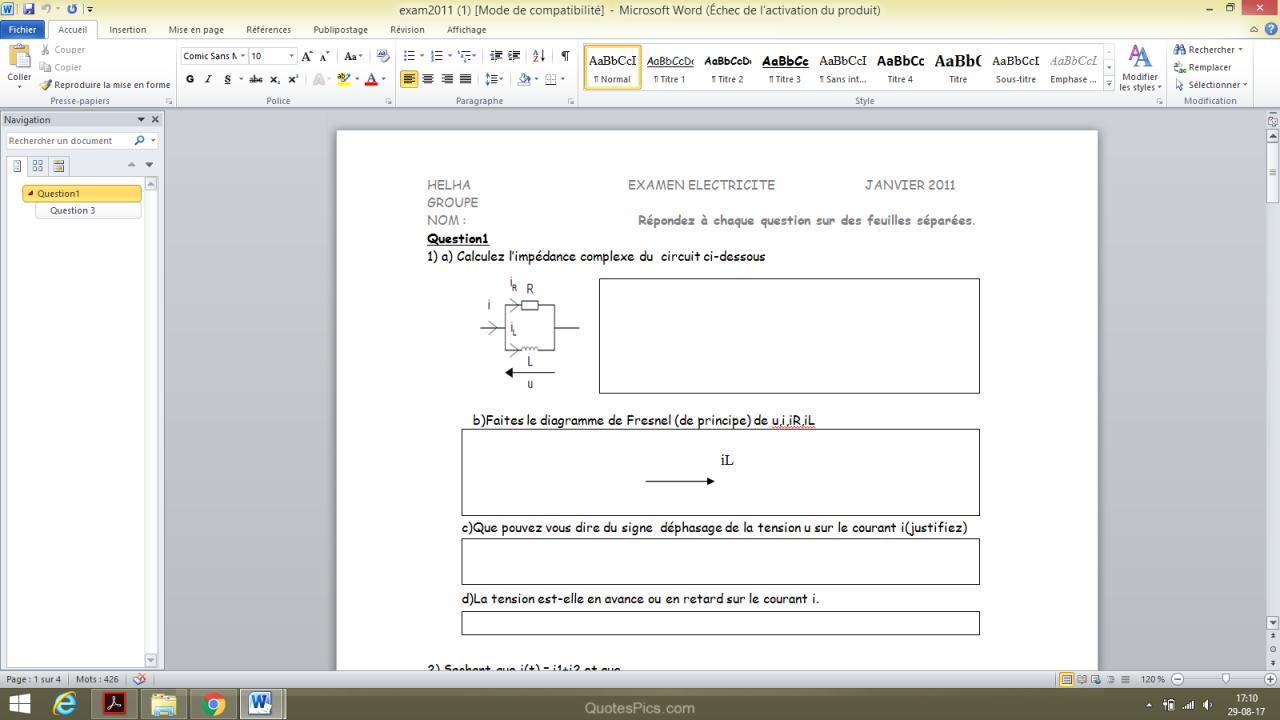The width and height of the screenshot is (1280, 720).
Task: Close the Navigation pane
Action: [155, 120]
